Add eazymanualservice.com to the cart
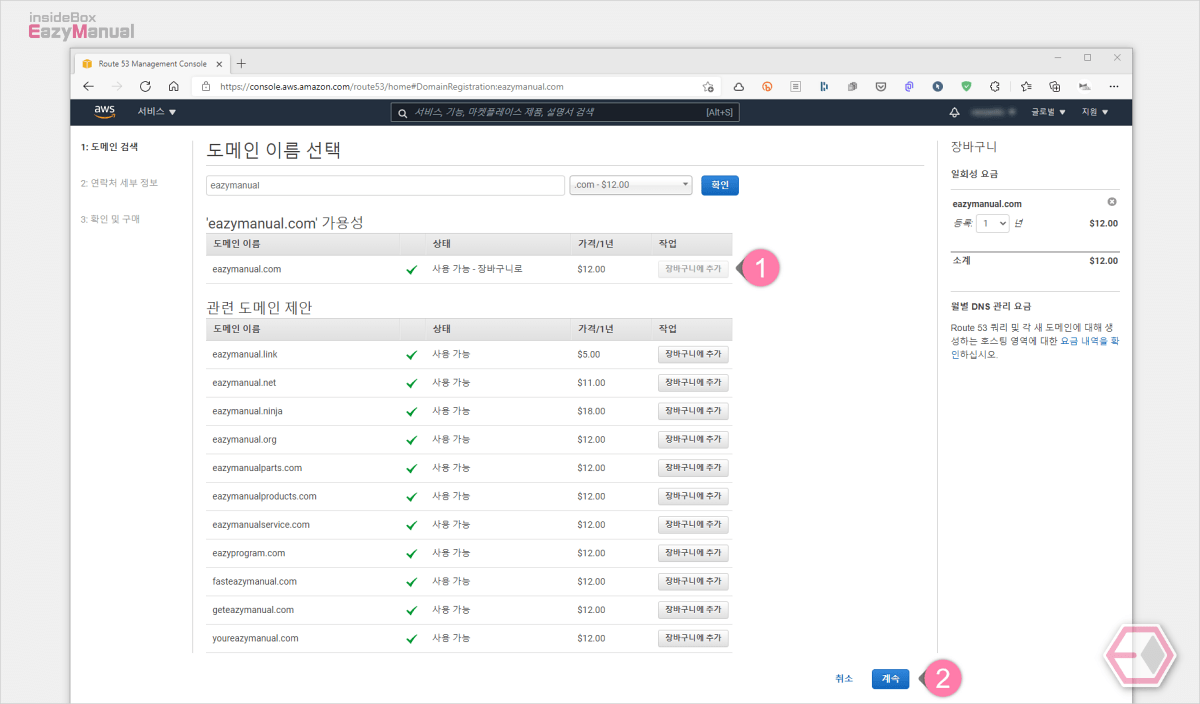 click(693, 525)
